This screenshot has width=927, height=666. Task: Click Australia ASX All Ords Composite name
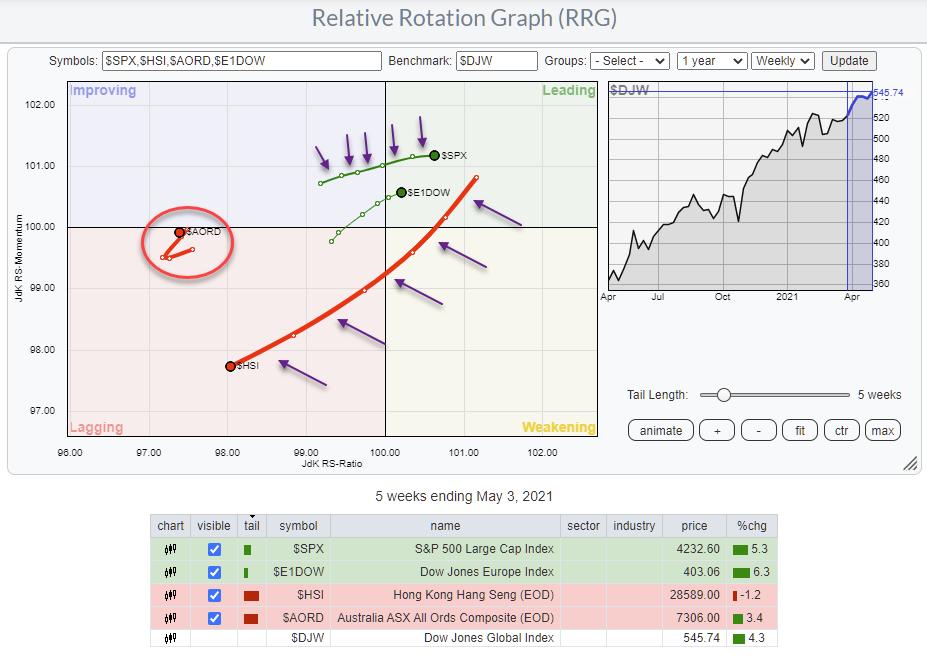(446, 618)
